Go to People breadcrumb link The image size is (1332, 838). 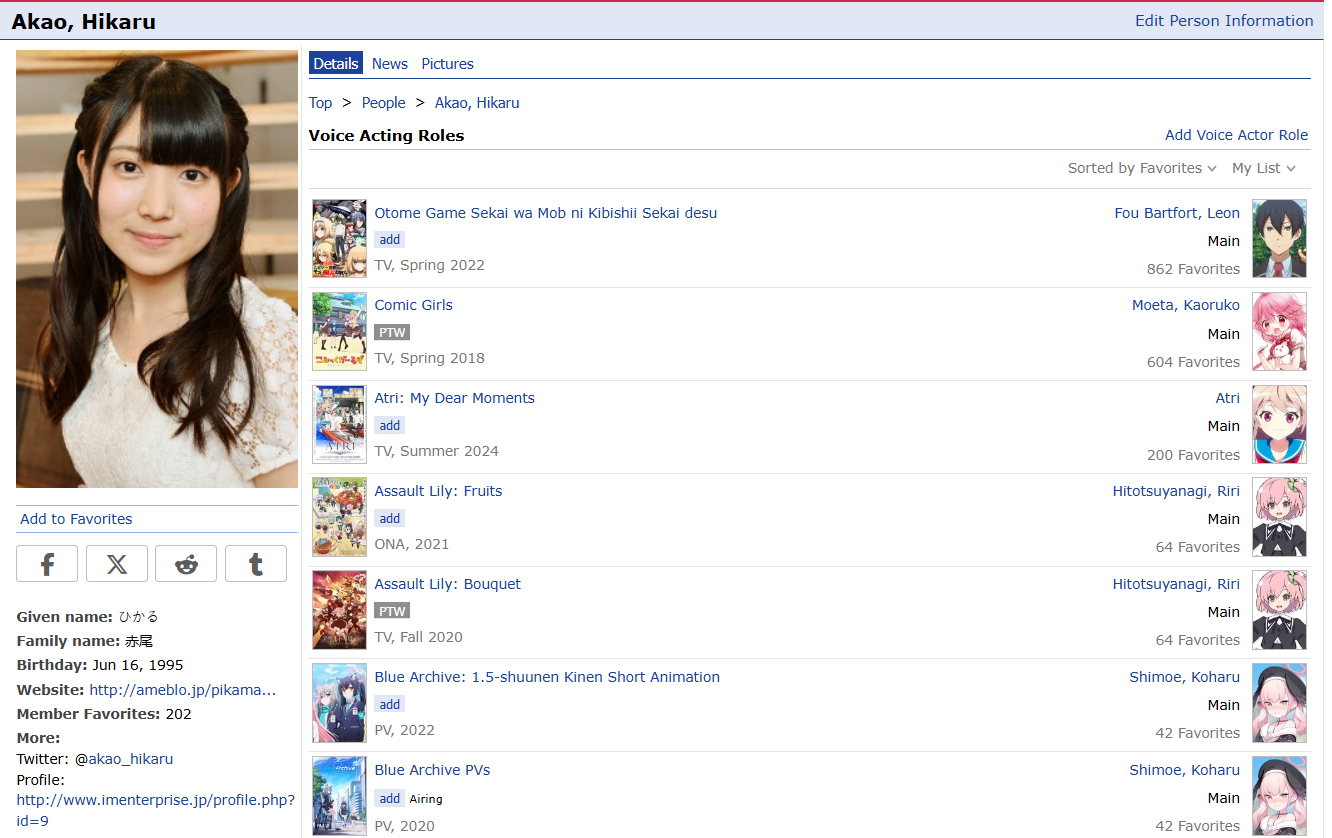tap(384, 103)
